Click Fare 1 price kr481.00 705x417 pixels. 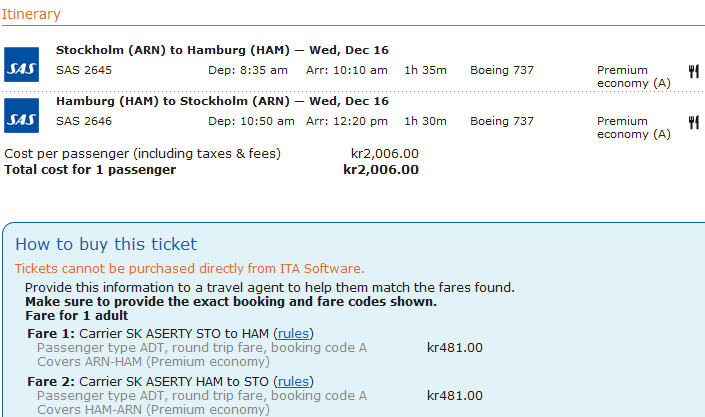(454, 348)
